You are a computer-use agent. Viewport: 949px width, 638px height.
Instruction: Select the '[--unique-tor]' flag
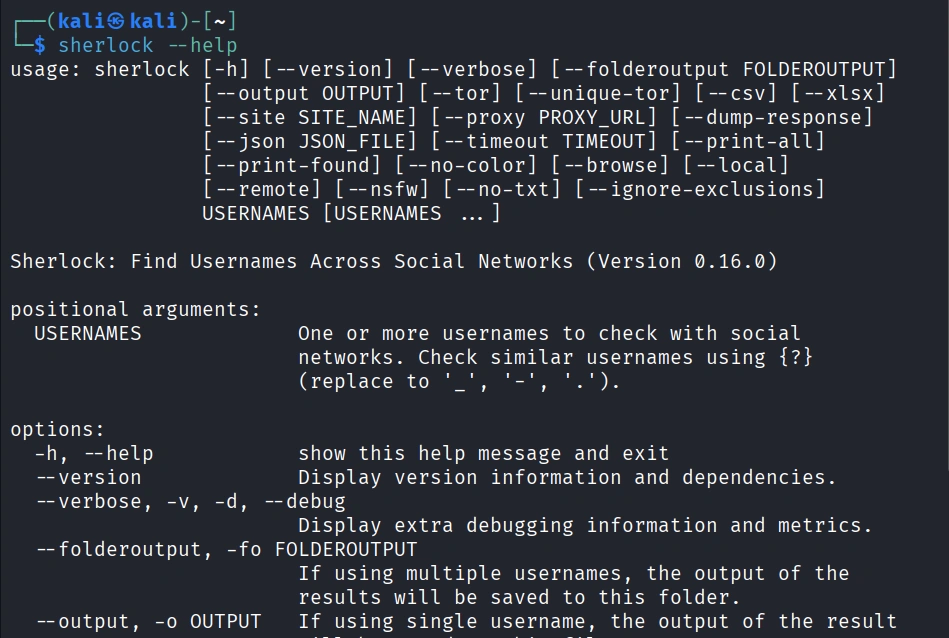(x=598, y=94)
